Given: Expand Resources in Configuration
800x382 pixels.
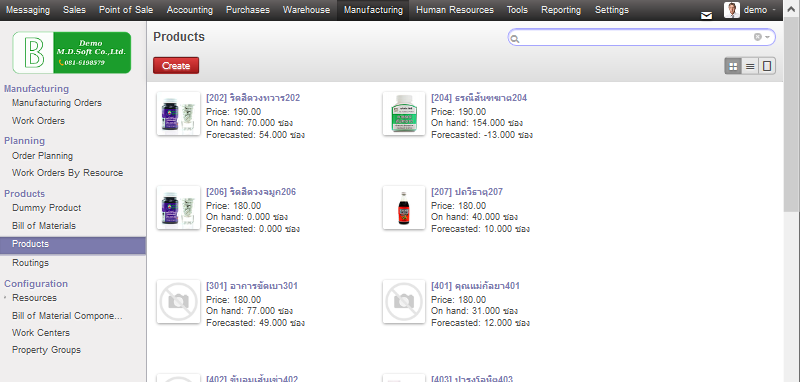Looking at the screenshot, I should 34,297.
